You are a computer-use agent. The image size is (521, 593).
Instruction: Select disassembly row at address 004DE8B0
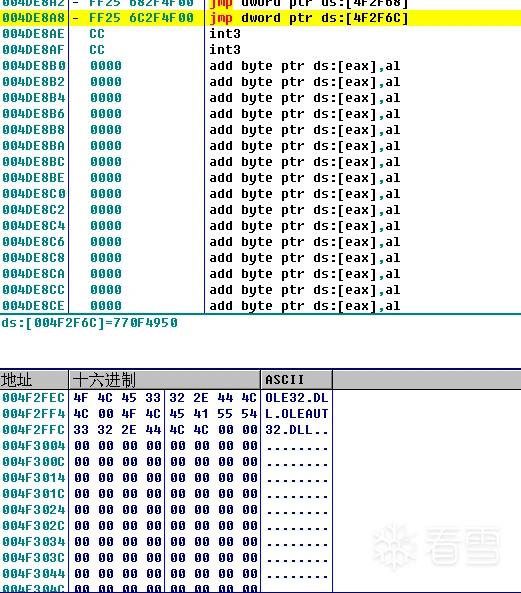pos(260,66)
